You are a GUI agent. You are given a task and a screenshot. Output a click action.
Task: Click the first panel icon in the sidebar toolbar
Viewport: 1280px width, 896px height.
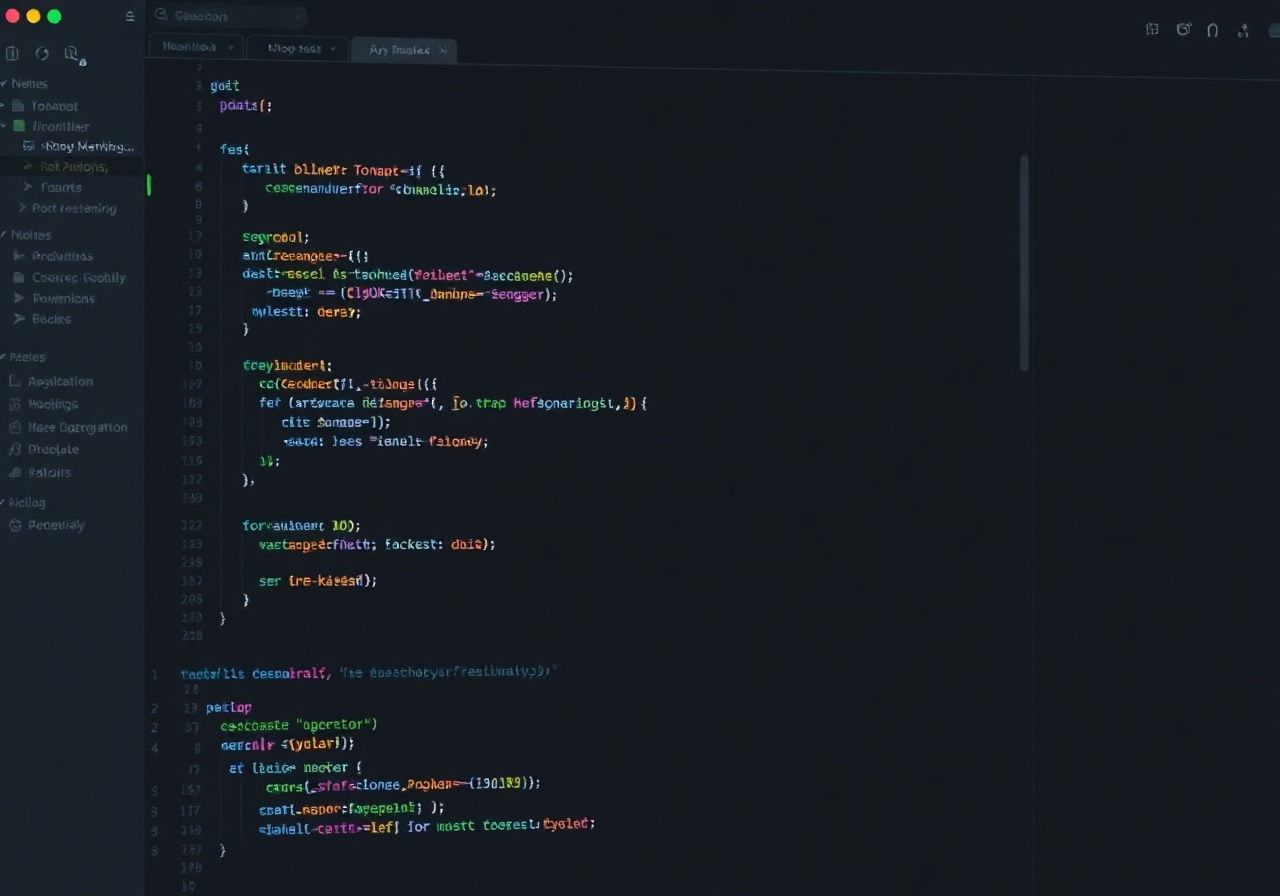[x=12, y=54]
